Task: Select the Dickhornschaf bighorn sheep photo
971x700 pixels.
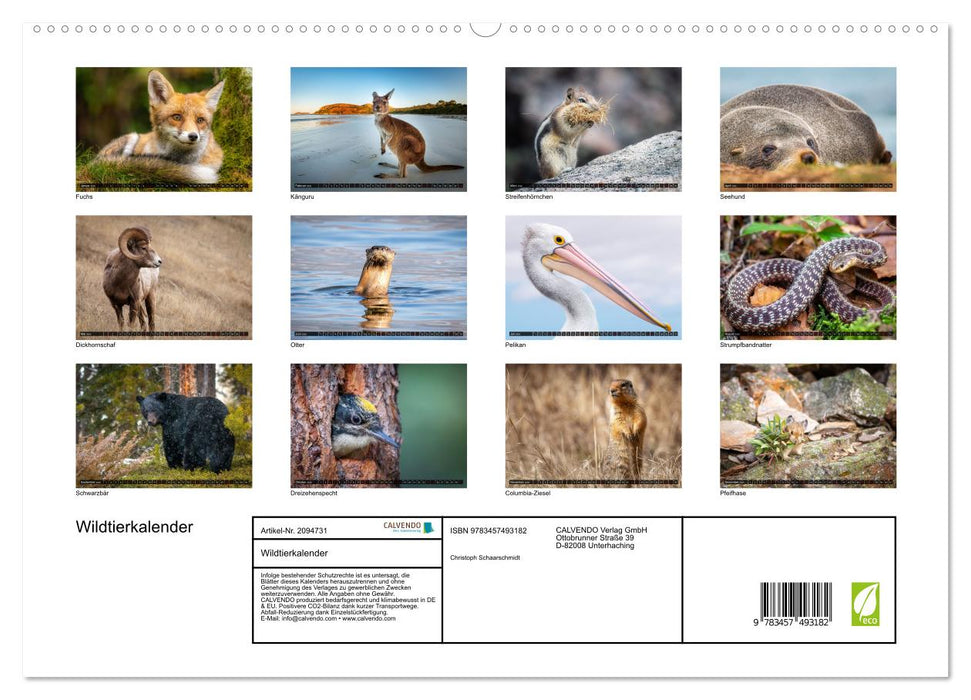Action: coord(163,275)
